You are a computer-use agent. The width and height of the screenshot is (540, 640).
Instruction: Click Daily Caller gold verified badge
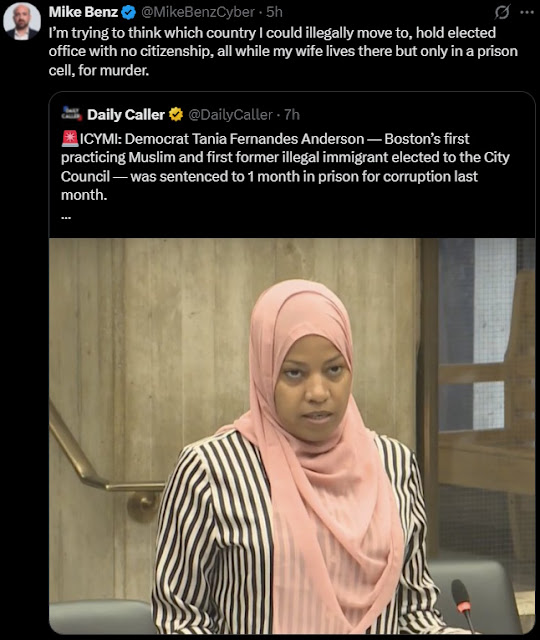(176, 115)
